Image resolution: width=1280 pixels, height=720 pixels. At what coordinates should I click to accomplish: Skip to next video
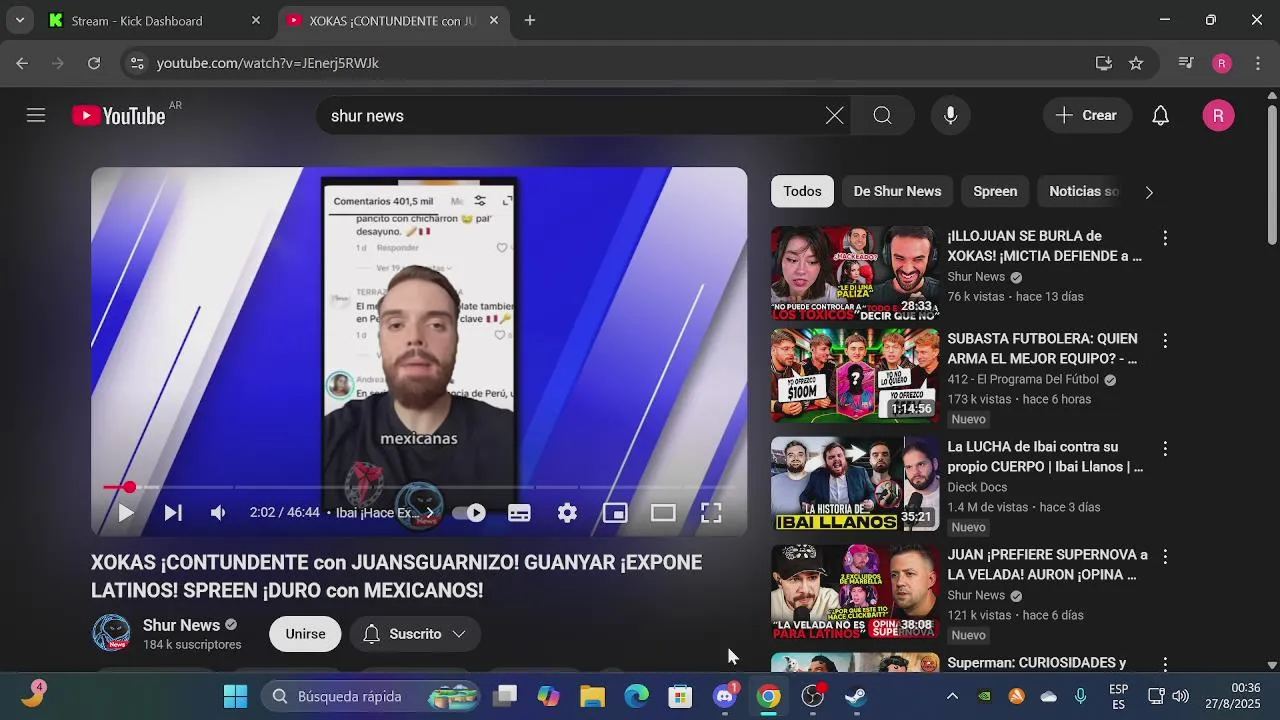pos(173,513)
